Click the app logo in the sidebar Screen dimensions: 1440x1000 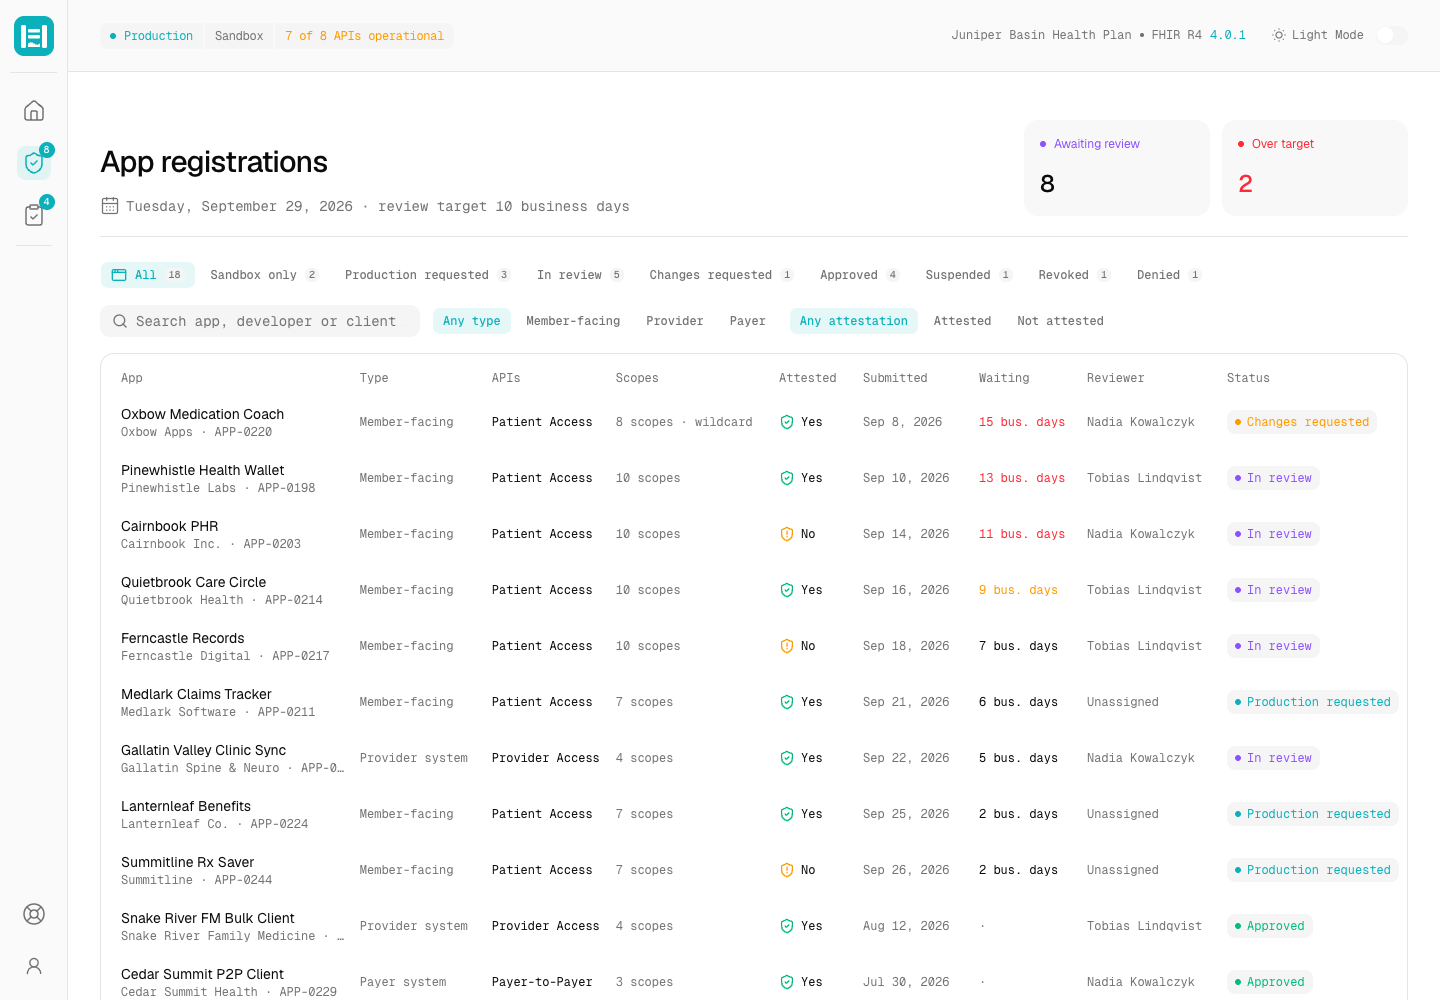click(x=34, y=36)
